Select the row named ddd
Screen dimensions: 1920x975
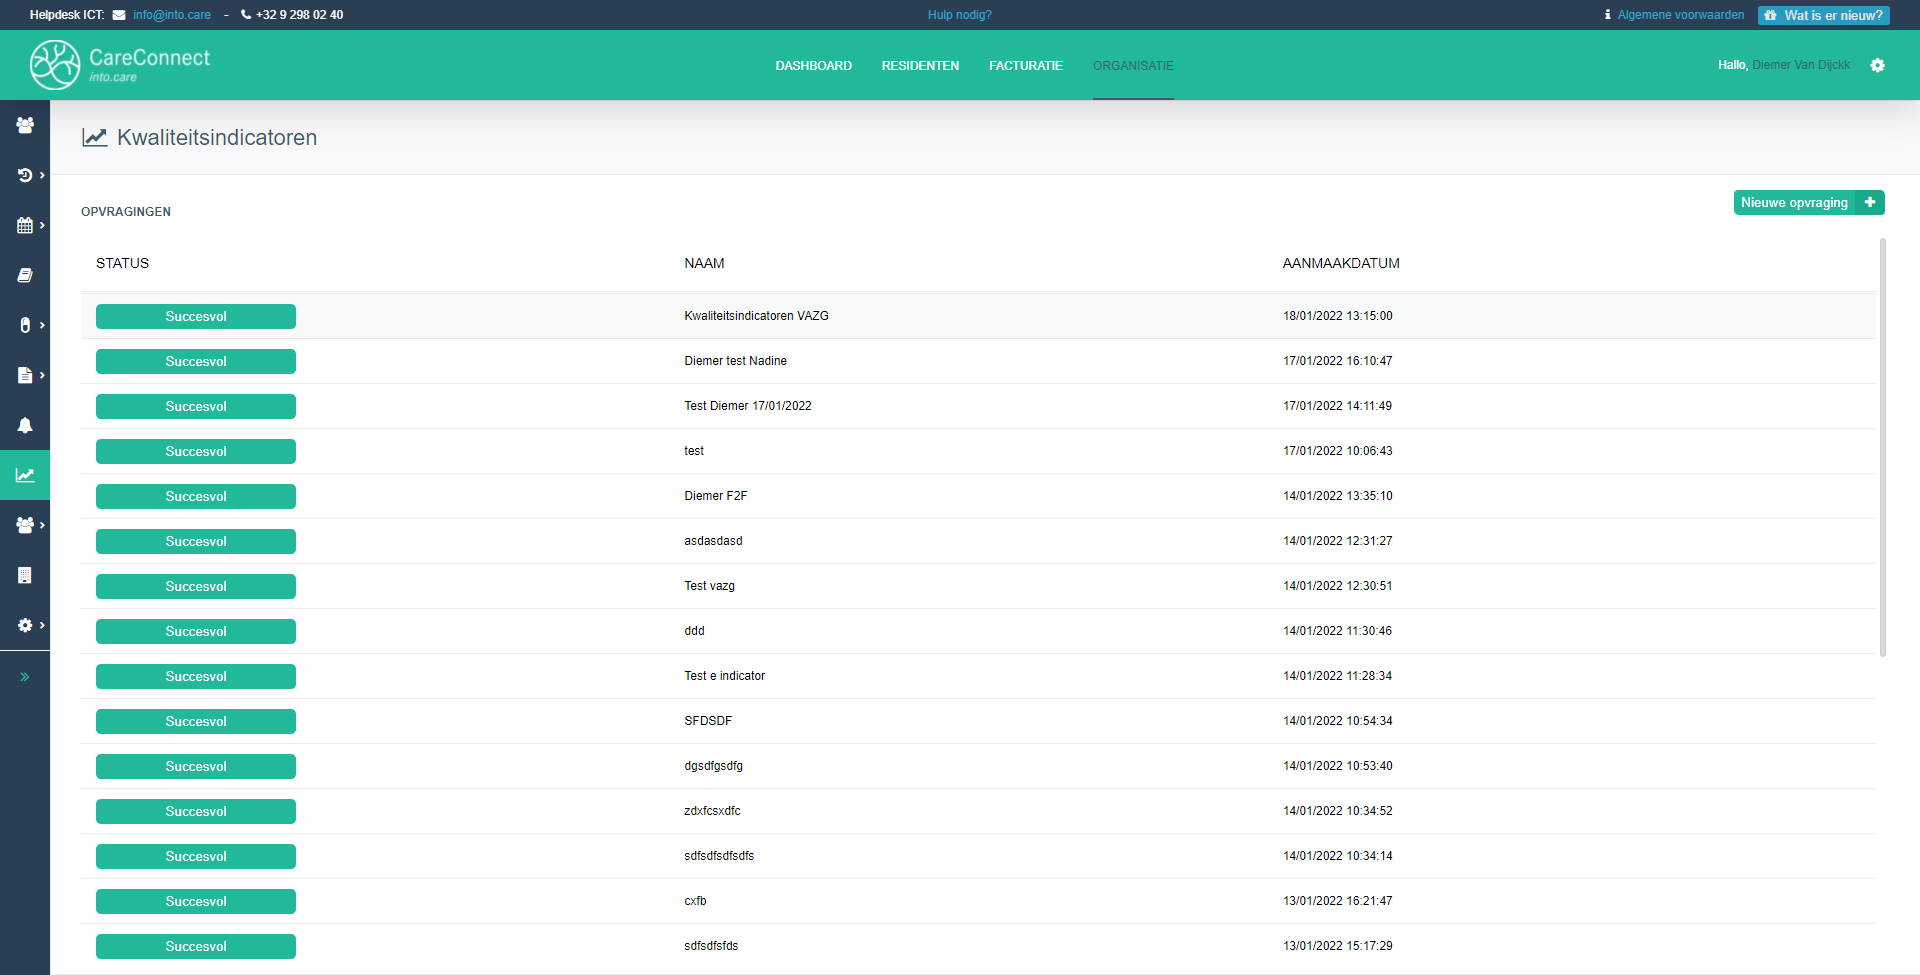pos(978,631)
